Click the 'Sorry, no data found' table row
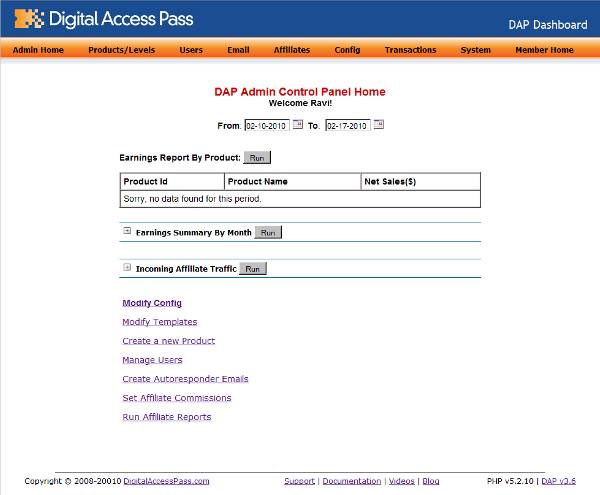Screen dimensions: 600x495 pyautogui.click(x=300, y=199)
